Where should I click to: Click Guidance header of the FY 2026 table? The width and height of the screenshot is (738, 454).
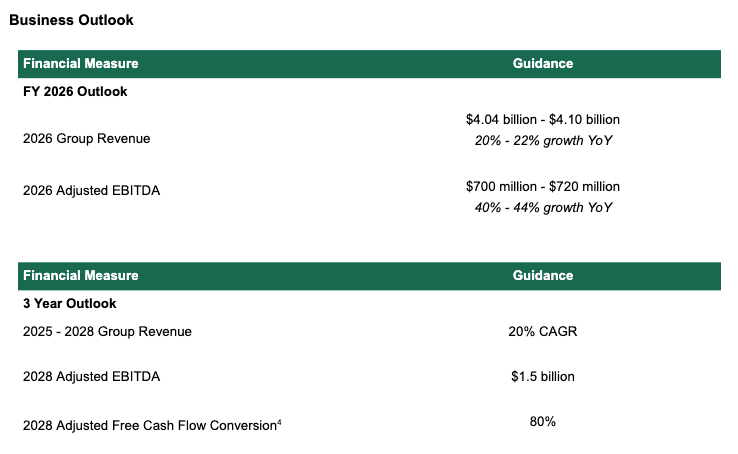point(543,64)
